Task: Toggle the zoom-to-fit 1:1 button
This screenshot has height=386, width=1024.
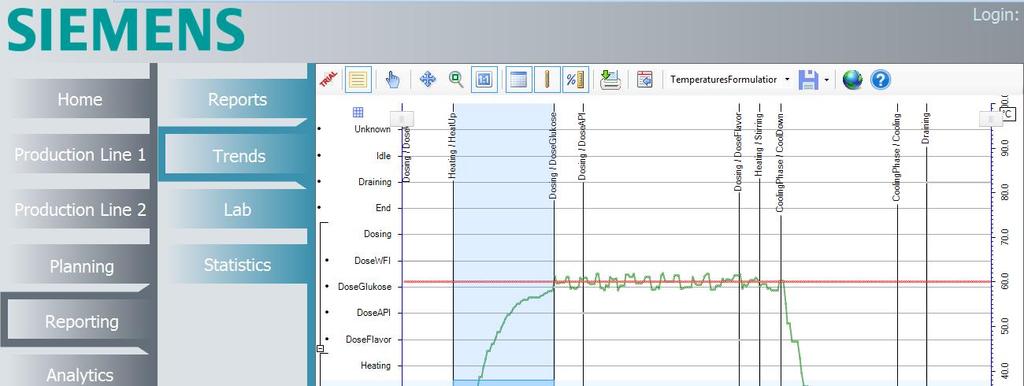Action: pyautogui.click(x=484, y=80)
